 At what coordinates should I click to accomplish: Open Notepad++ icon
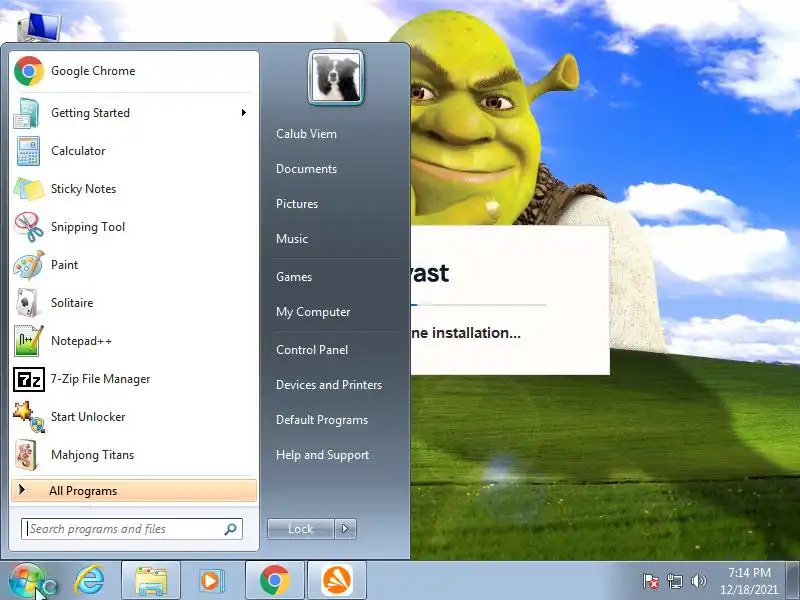29,341
